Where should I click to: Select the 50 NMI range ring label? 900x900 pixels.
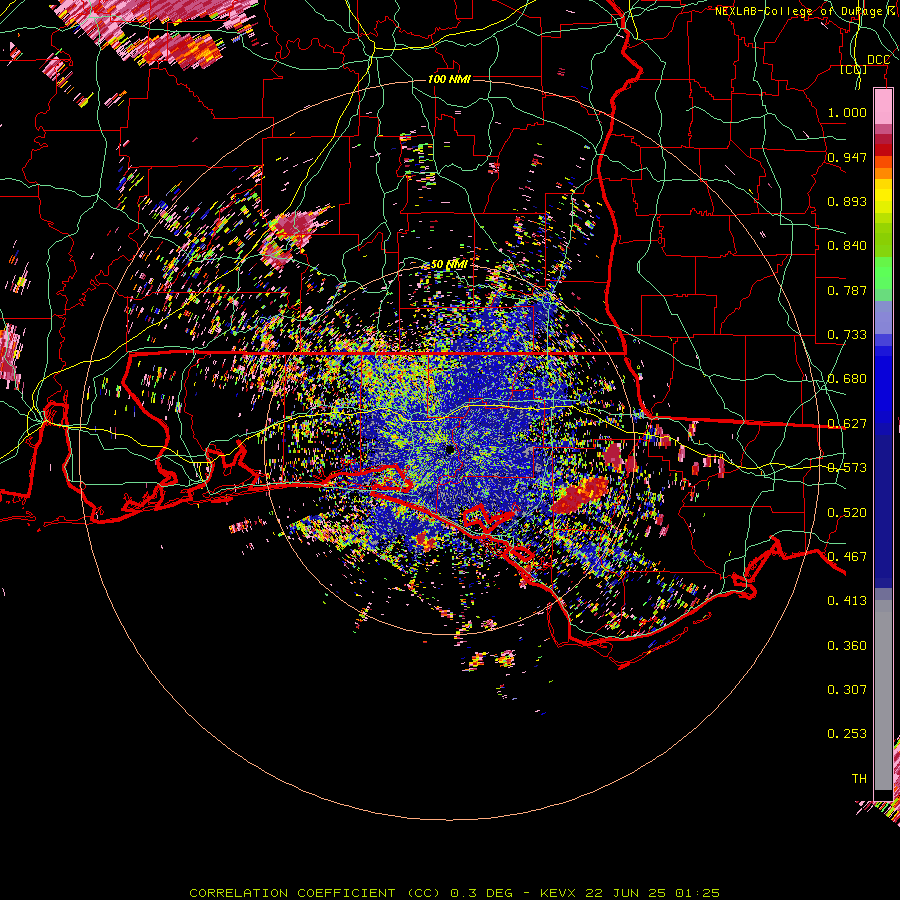(x=449, y=265)
